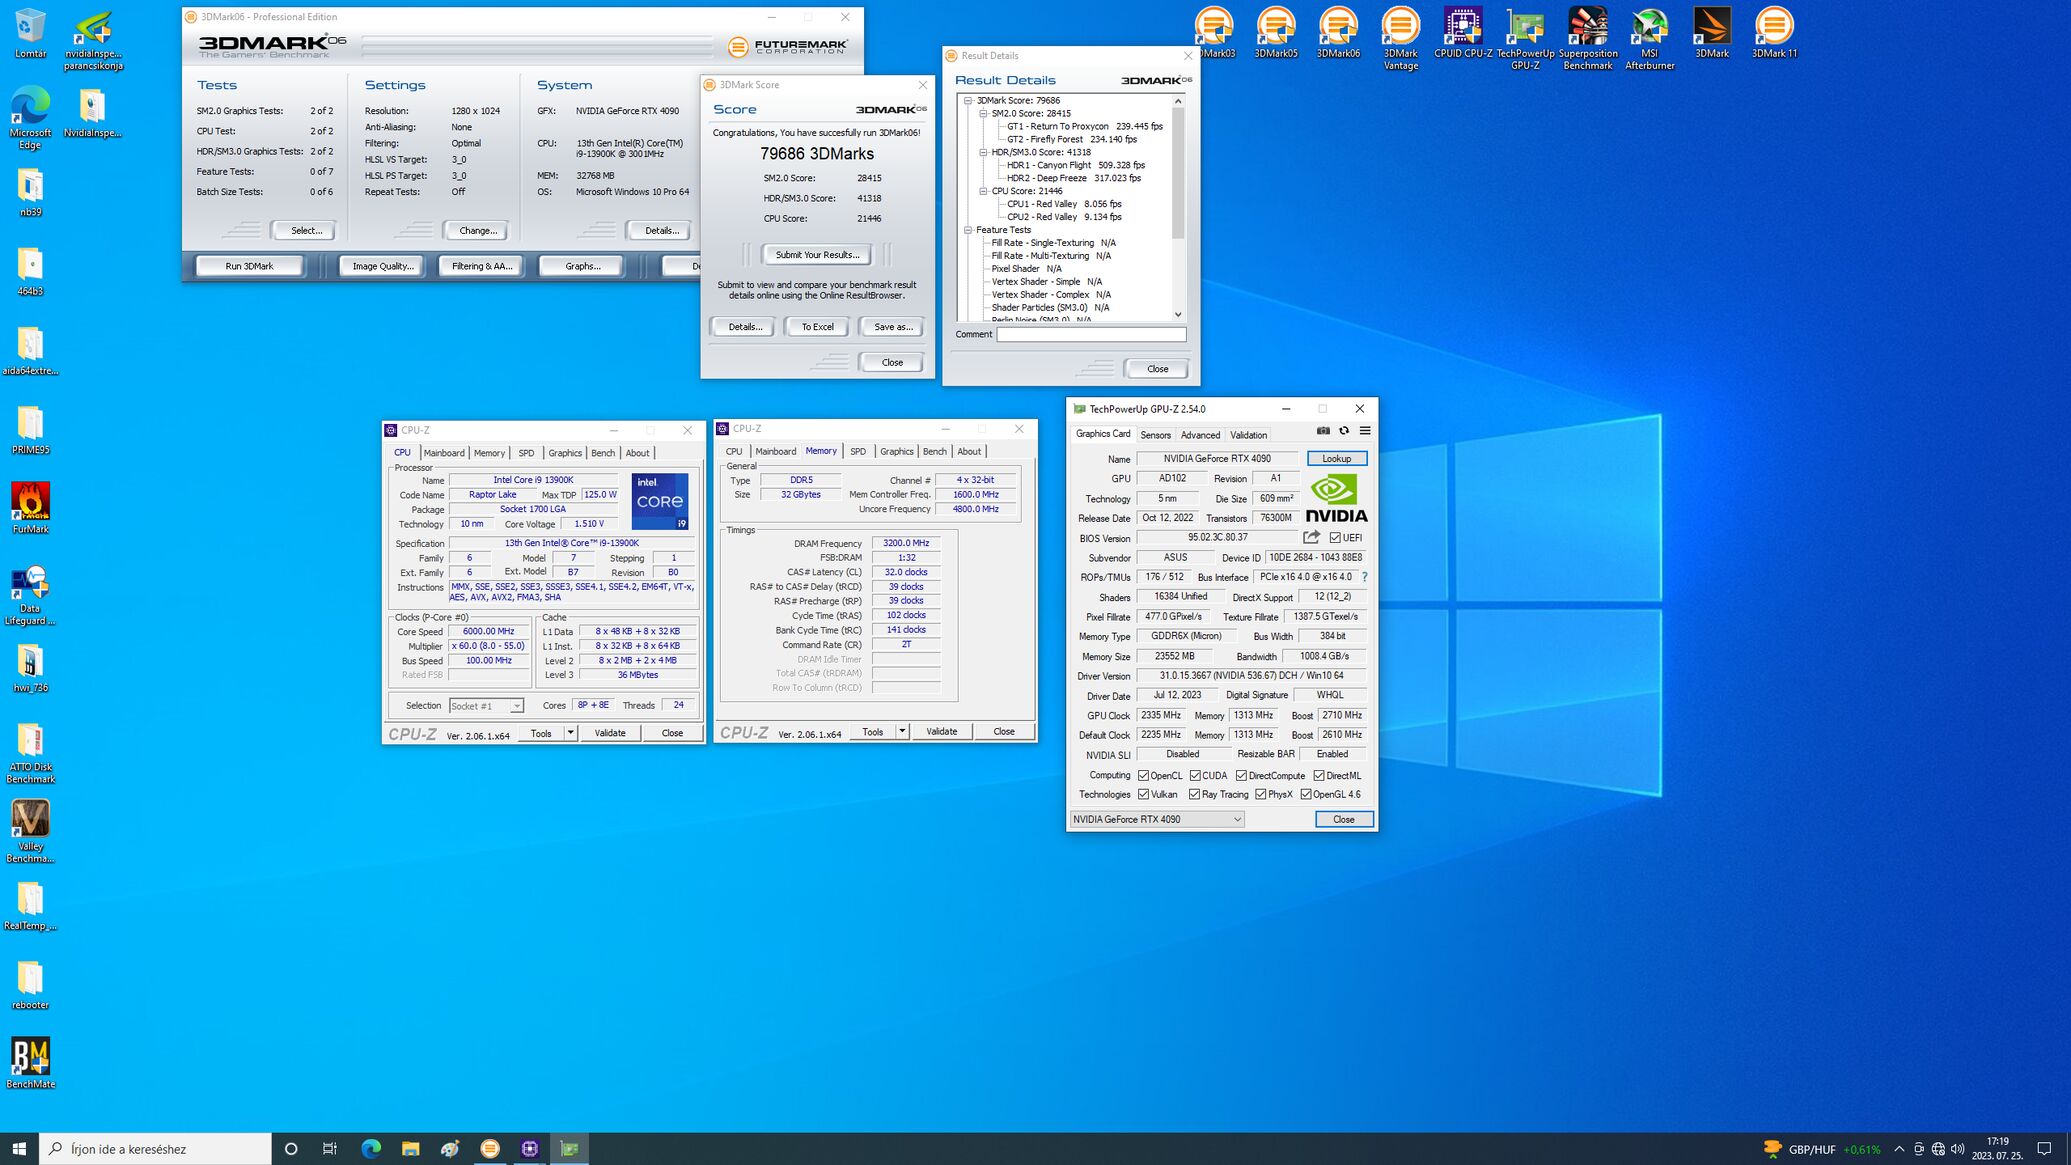2071x1165 pixels.
Task: Click the Result Details scrollbar
Action: click(x=1177, y=174)
